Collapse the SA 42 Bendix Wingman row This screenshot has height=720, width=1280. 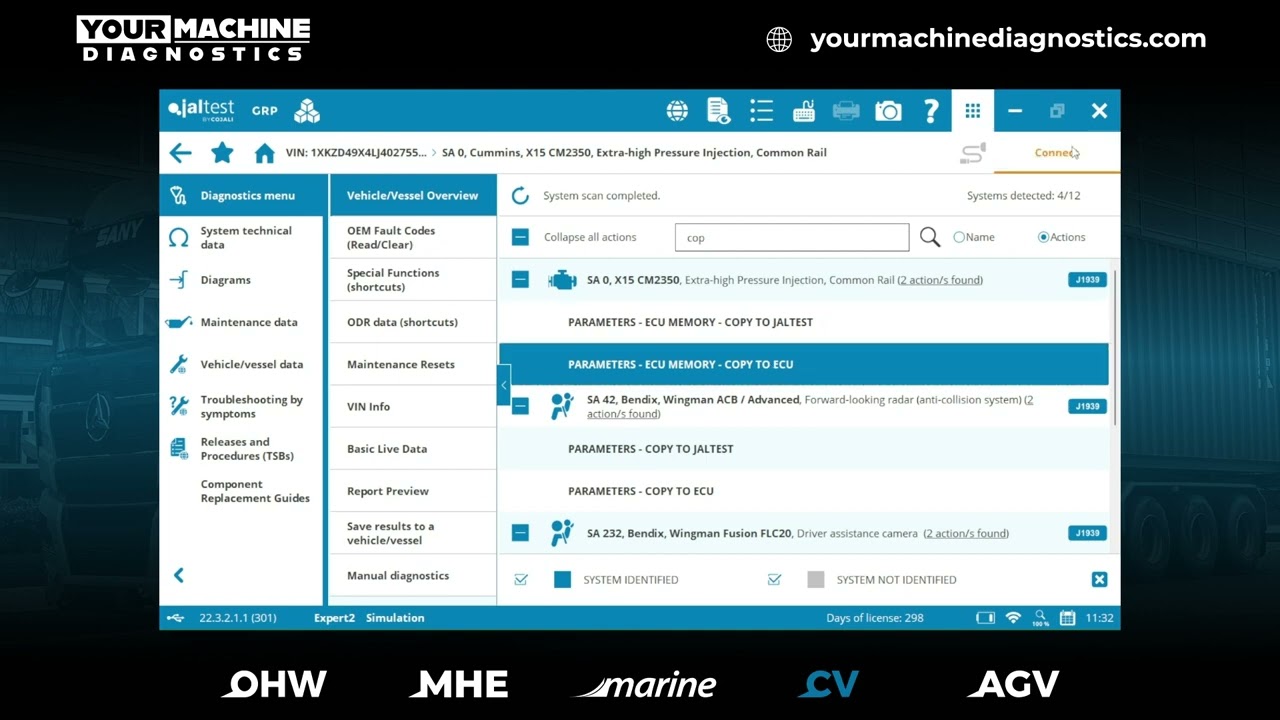click(520, 406)
